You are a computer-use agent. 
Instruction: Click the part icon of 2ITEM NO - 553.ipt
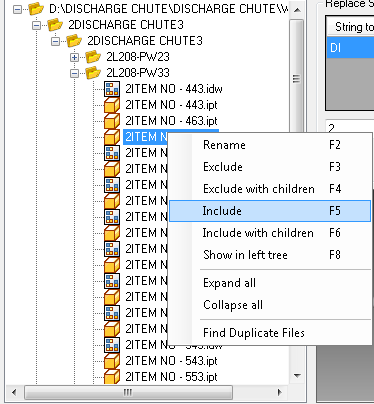112,377
